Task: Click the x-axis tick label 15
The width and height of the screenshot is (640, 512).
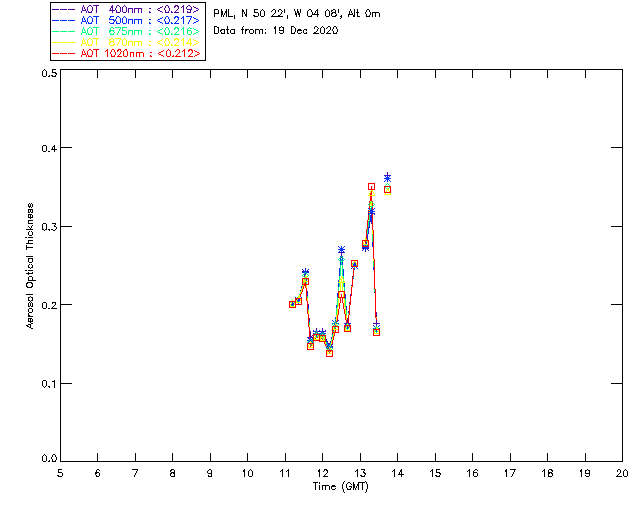Action: [435, 473]
